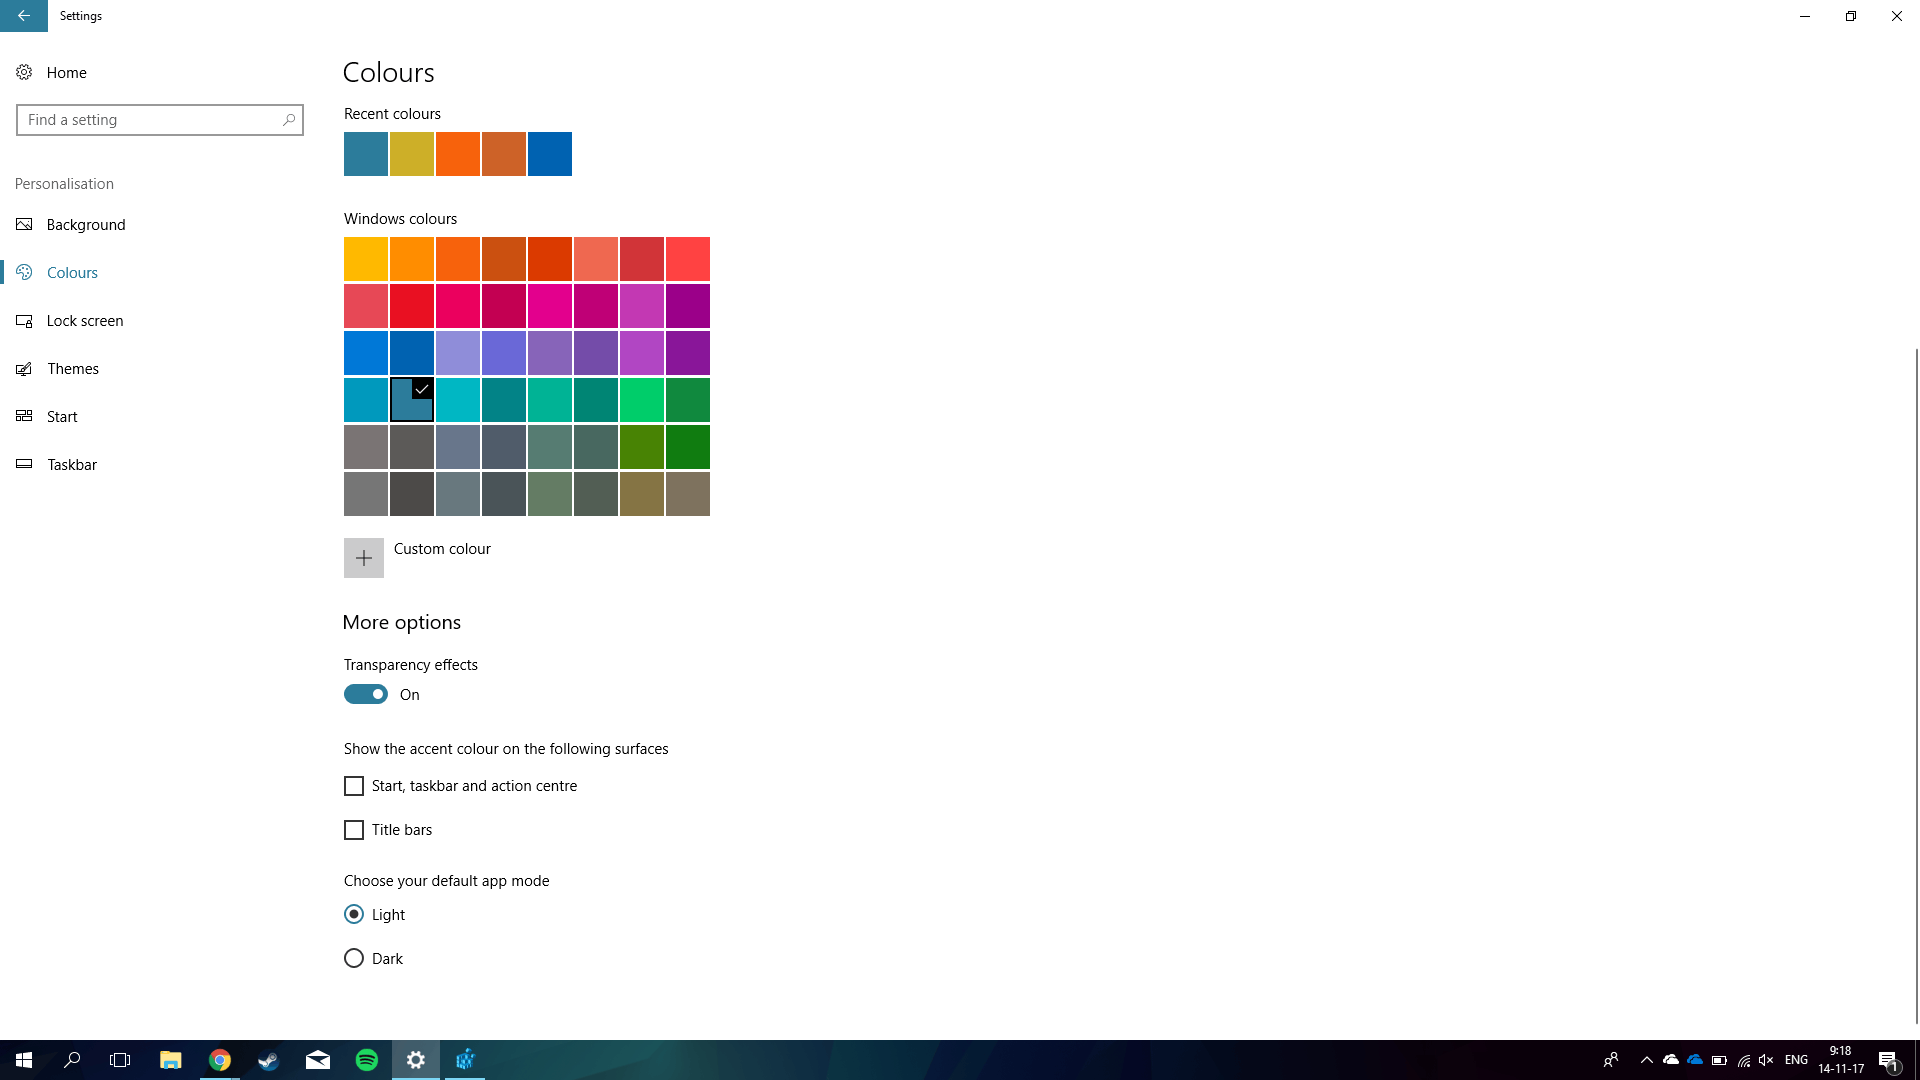Click the plus icon for Custom colour
1920x1080 pixels.
(x=363, y=558)
